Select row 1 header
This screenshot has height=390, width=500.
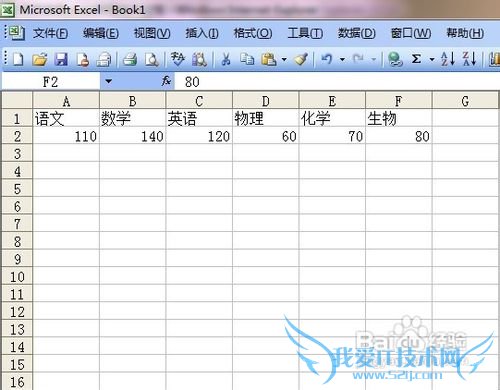[17, 118]
